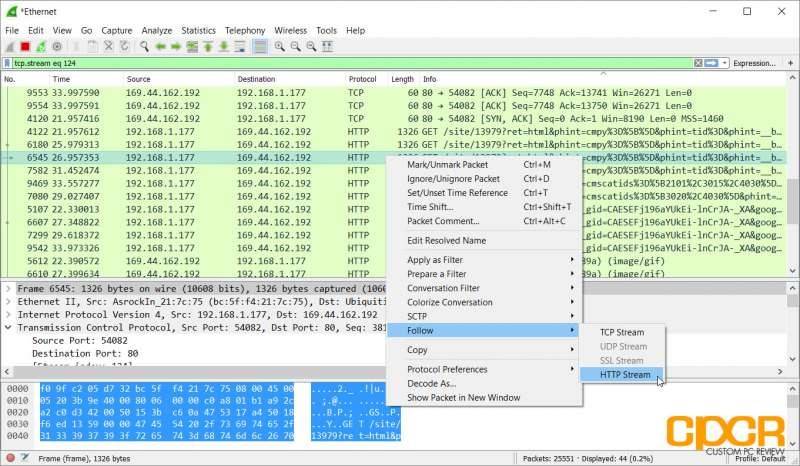Open the Statistics menu
The image size is (800, 466).
[x=198, y=31]
